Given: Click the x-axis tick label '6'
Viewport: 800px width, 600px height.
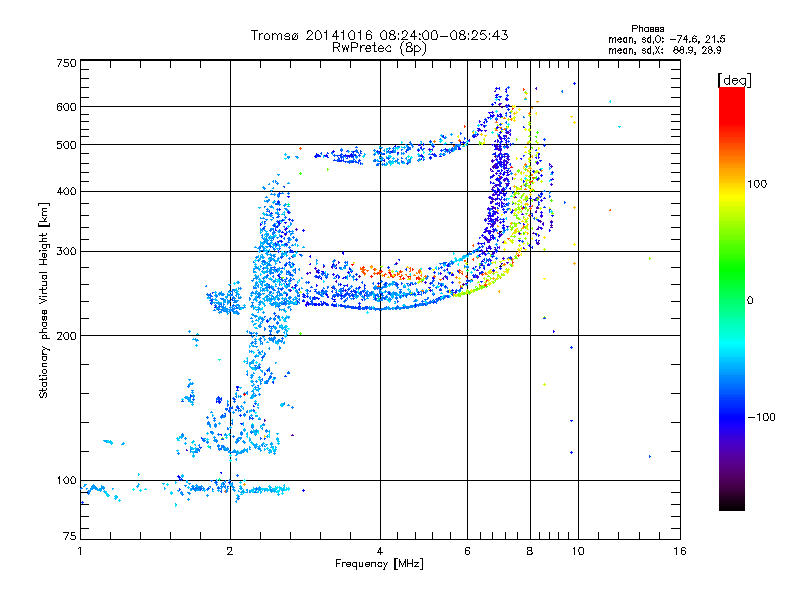Looking at the screenshot, I should 467,551.
